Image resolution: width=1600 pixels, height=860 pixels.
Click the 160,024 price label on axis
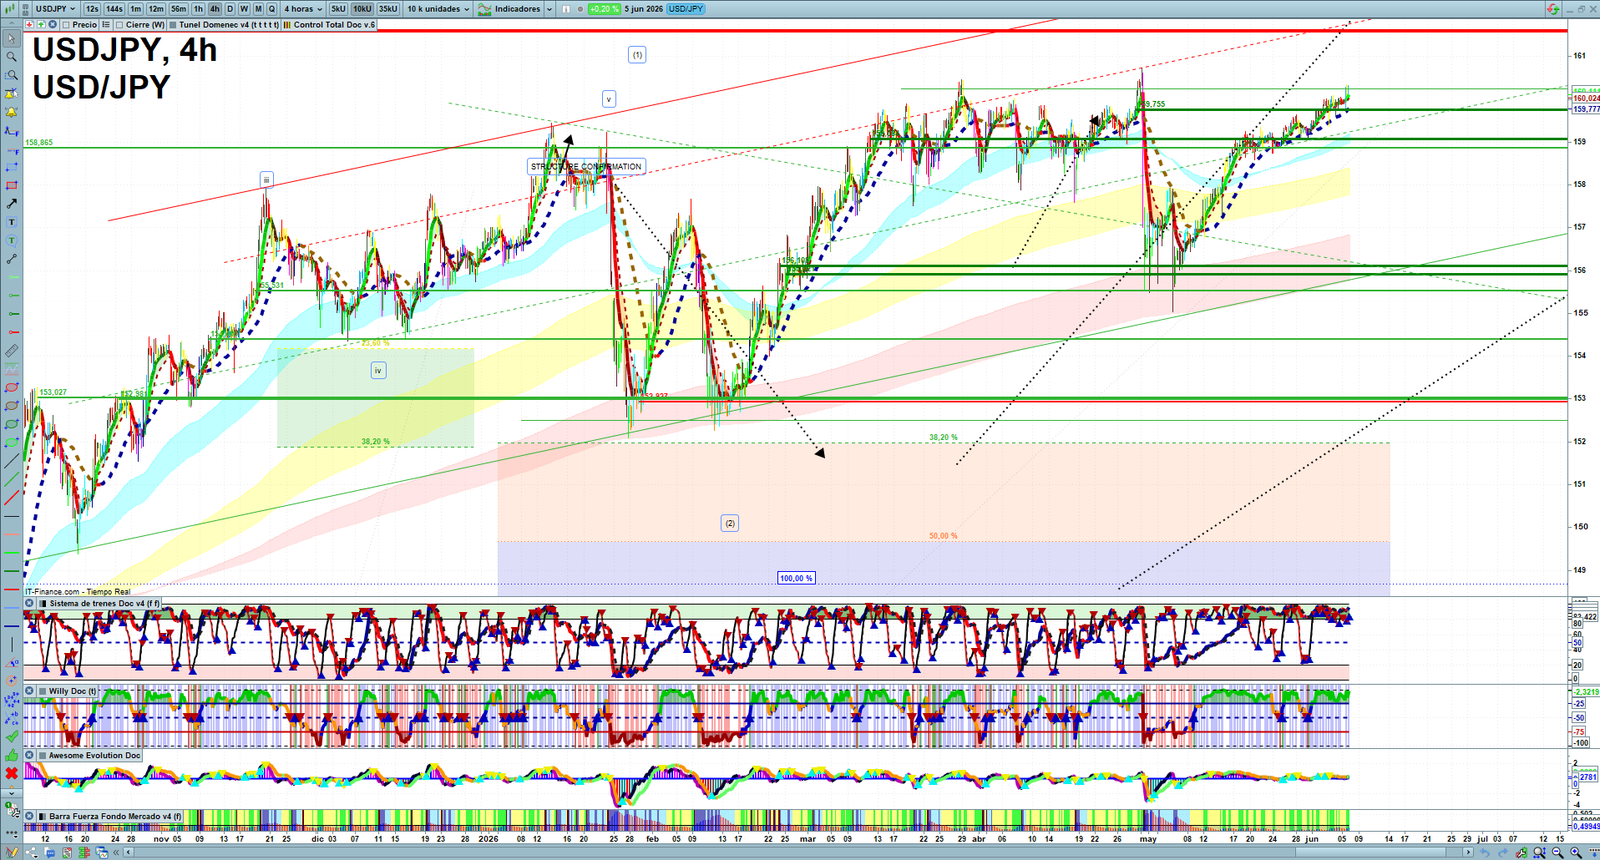tap(1586, 98)
